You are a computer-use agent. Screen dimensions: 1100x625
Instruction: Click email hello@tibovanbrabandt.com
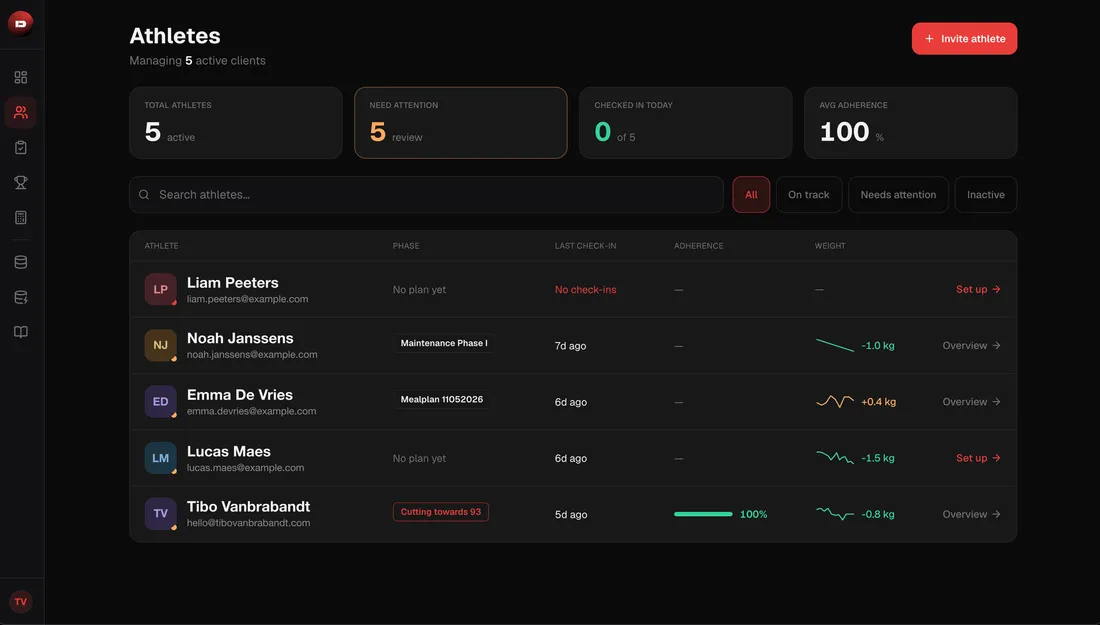[x=248, y=523]
